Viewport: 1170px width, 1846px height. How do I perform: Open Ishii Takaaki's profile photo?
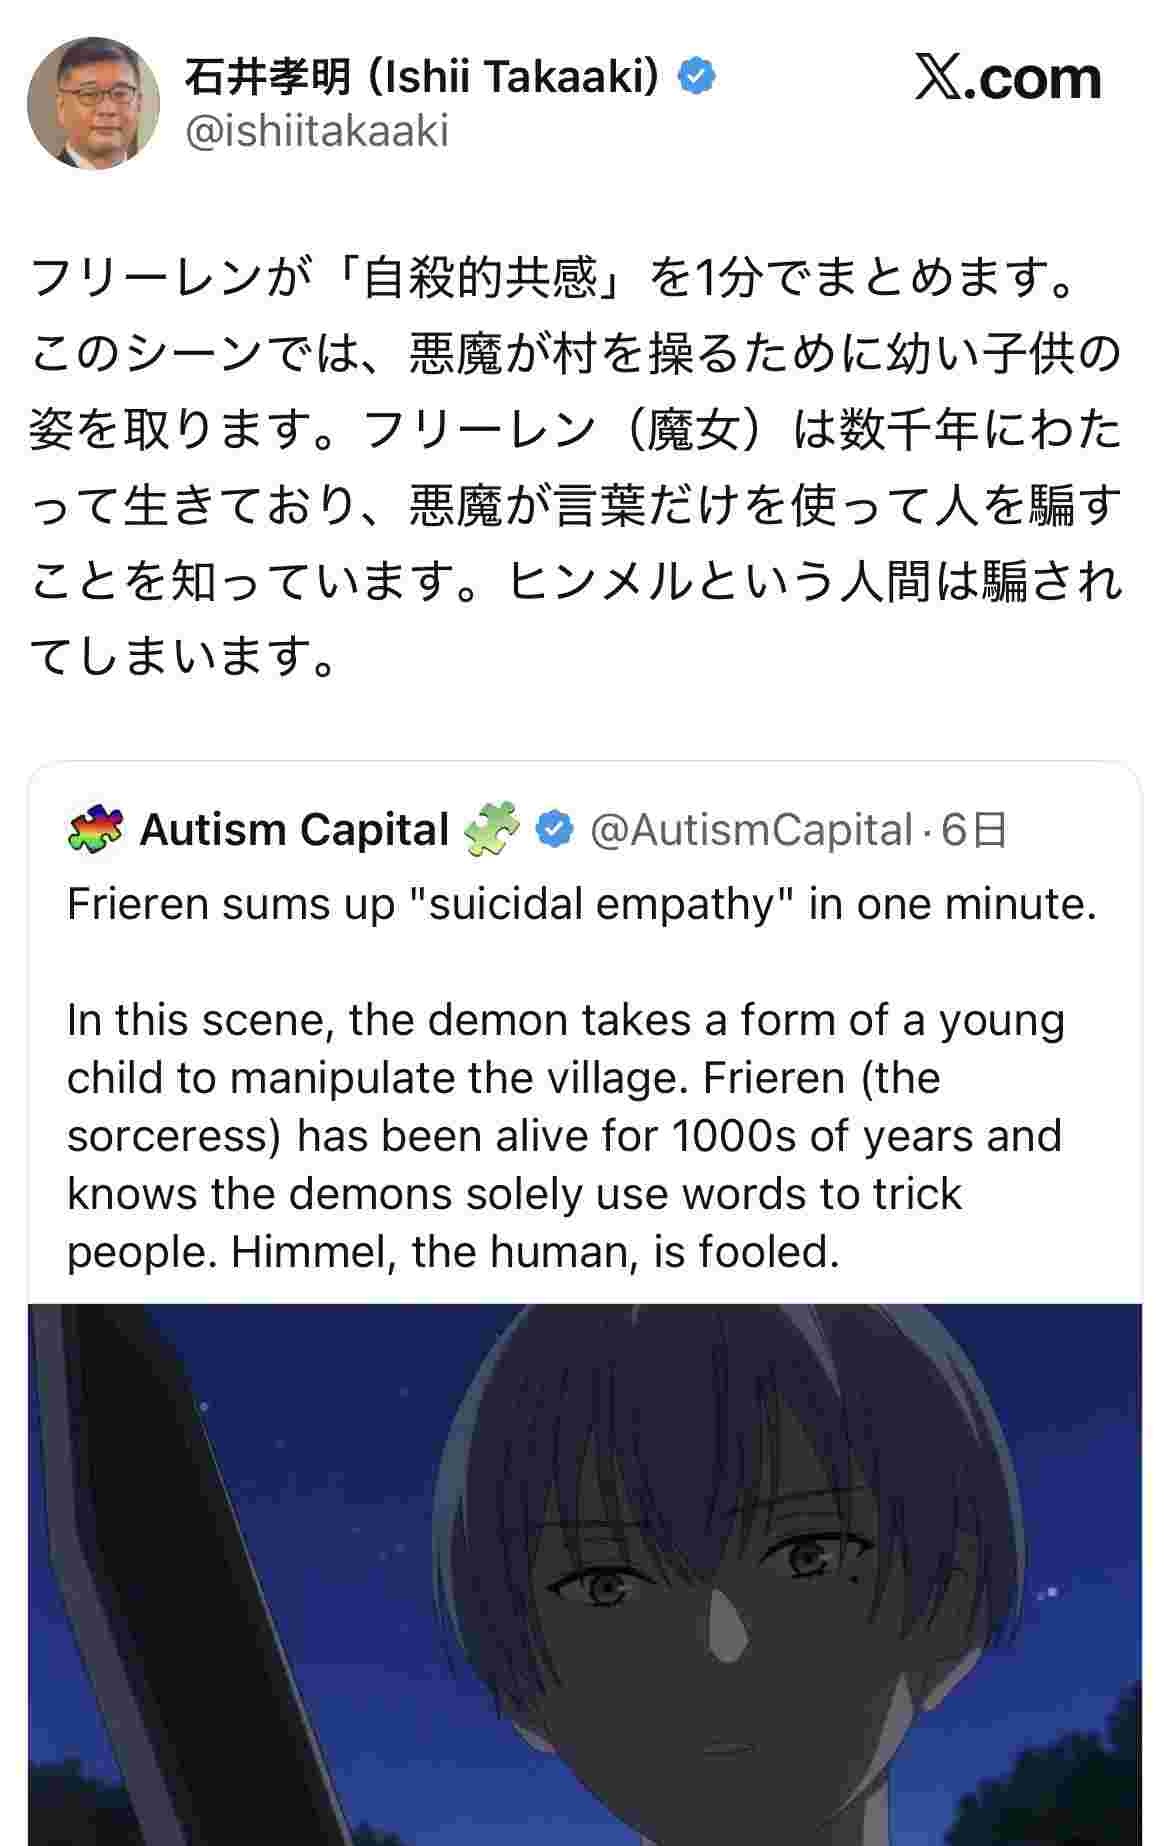(x=92, y=106)
